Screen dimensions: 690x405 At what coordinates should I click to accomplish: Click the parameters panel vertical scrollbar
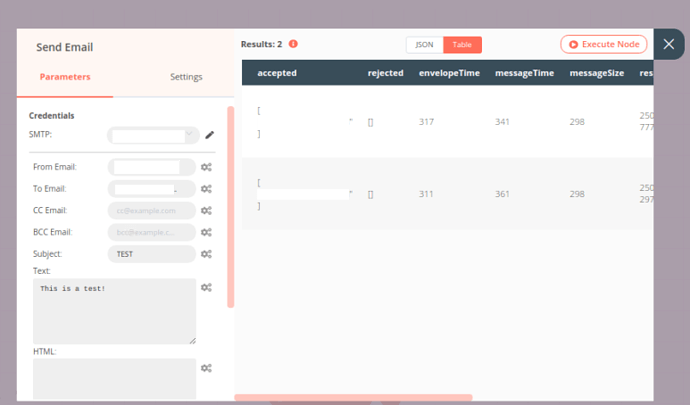[x=231, y=207]
